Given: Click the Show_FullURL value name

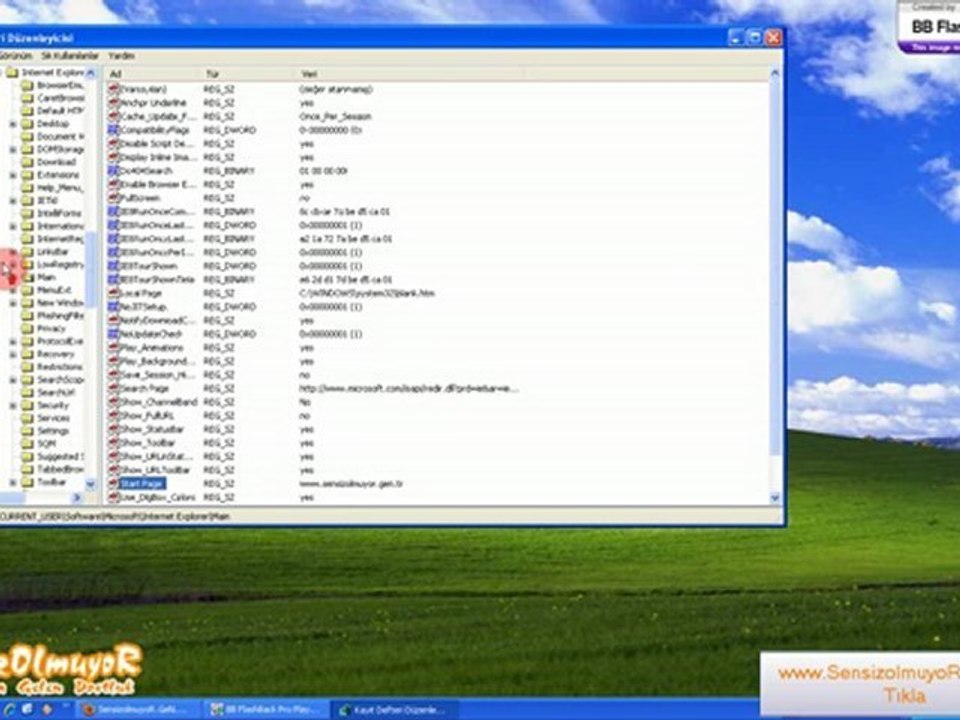Looking at the screenshot, I should [x=147, y=416].
